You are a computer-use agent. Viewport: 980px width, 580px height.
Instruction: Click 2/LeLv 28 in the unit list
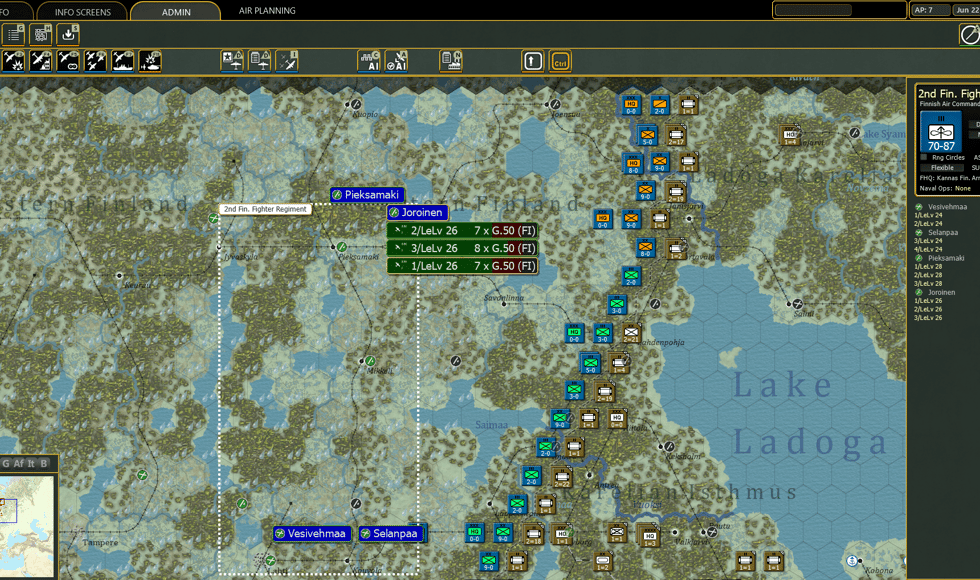[928, 275]
